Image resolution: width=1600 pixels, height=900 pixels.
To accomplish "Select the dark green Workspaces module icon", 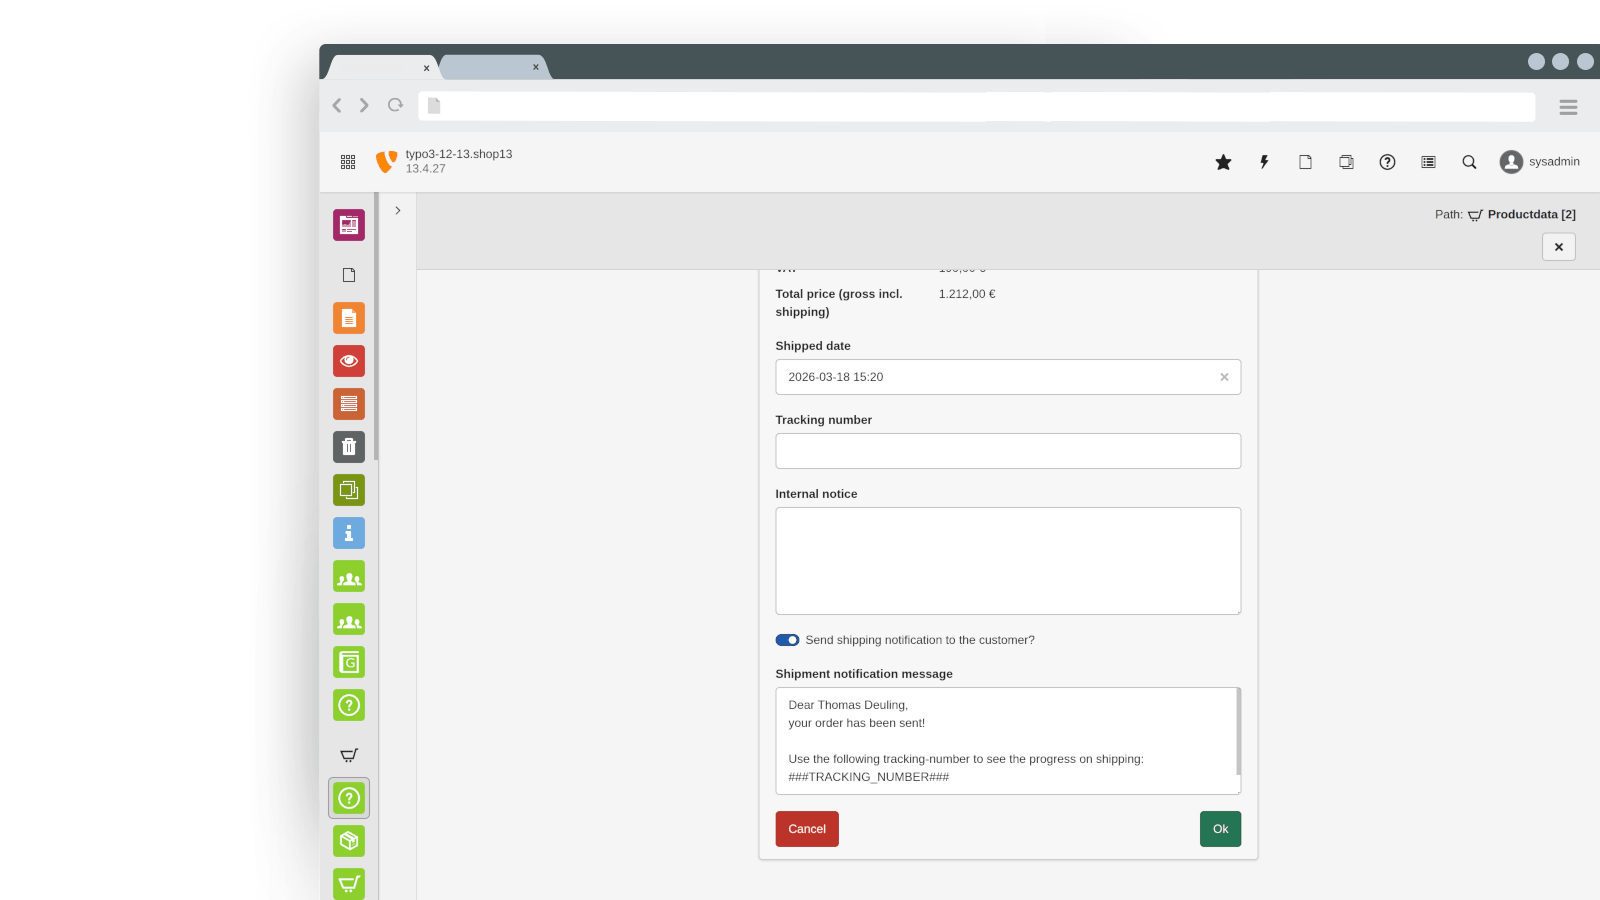I will [x=349, y=490].
